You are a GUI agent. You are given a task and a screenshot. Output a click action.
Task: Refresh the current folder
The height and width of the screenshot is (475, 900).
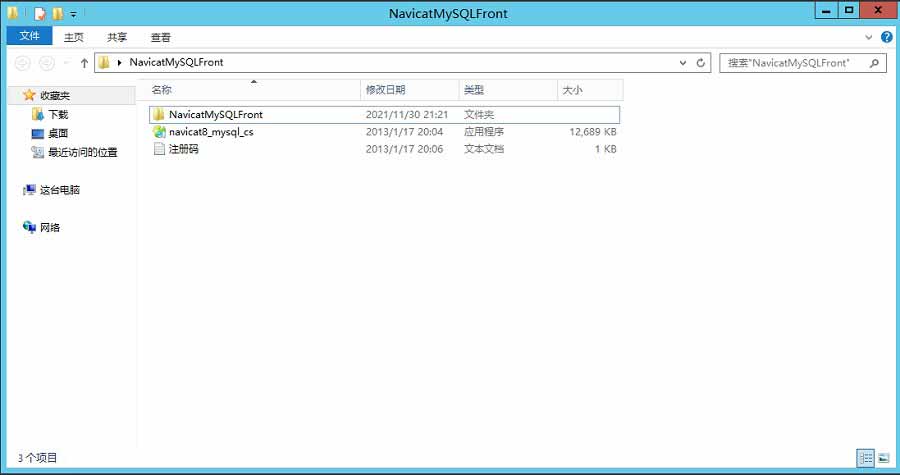pyautogui.click(x=700, y=63)
